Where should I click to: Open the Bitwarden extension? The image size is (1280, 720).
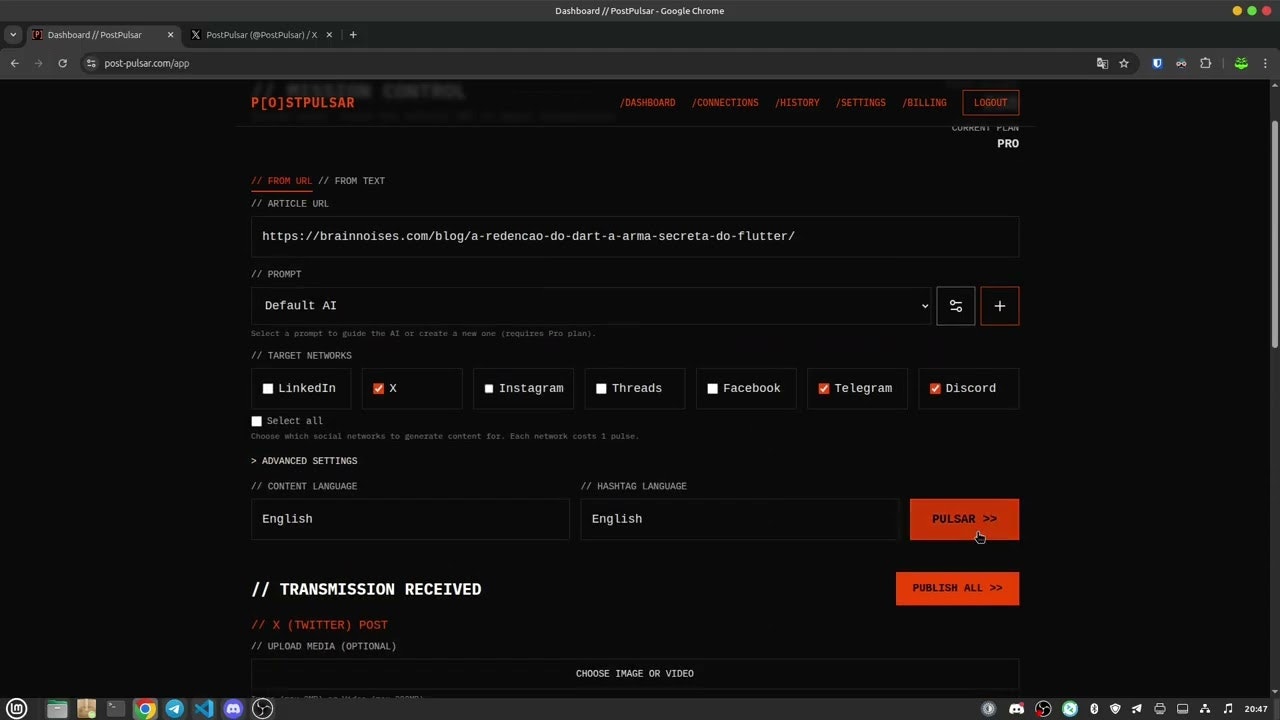[1157, 63]
